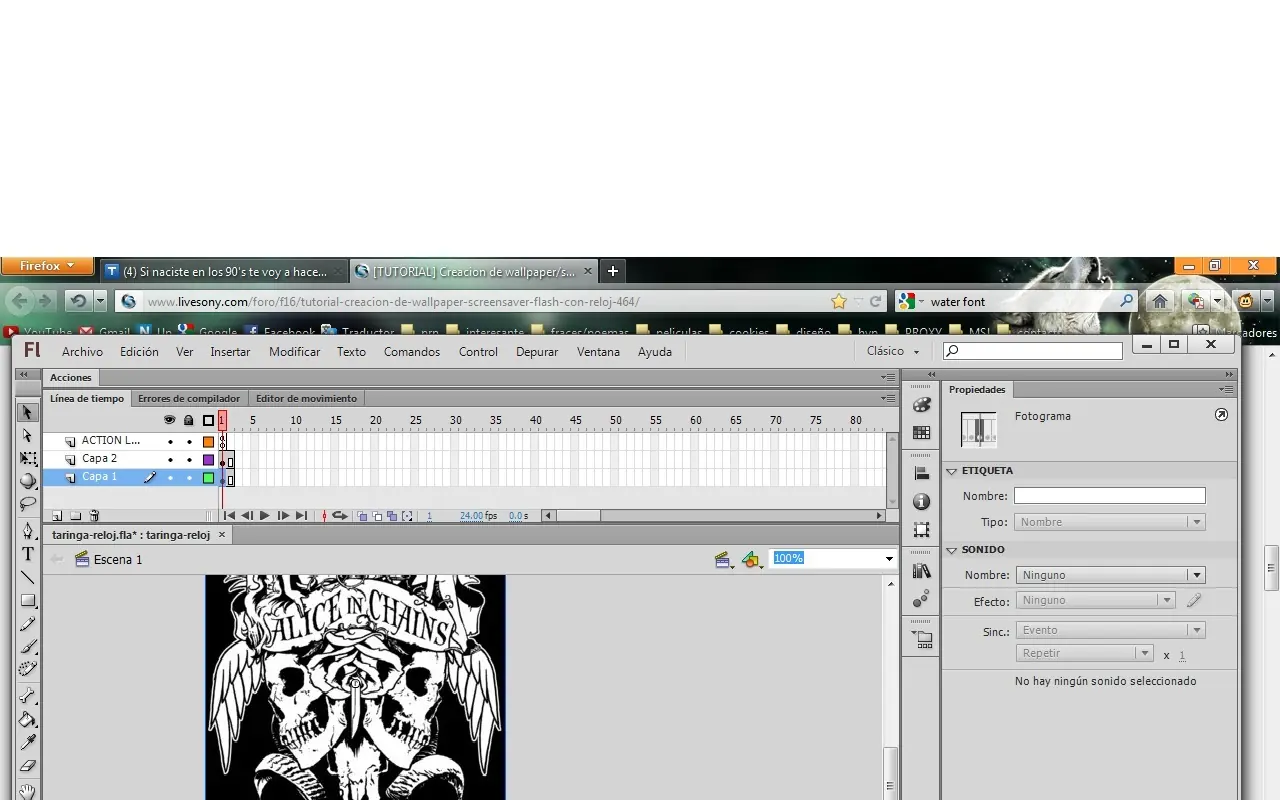Open the Info panel icon
The image size is (1280, 800).
[922, 501]
